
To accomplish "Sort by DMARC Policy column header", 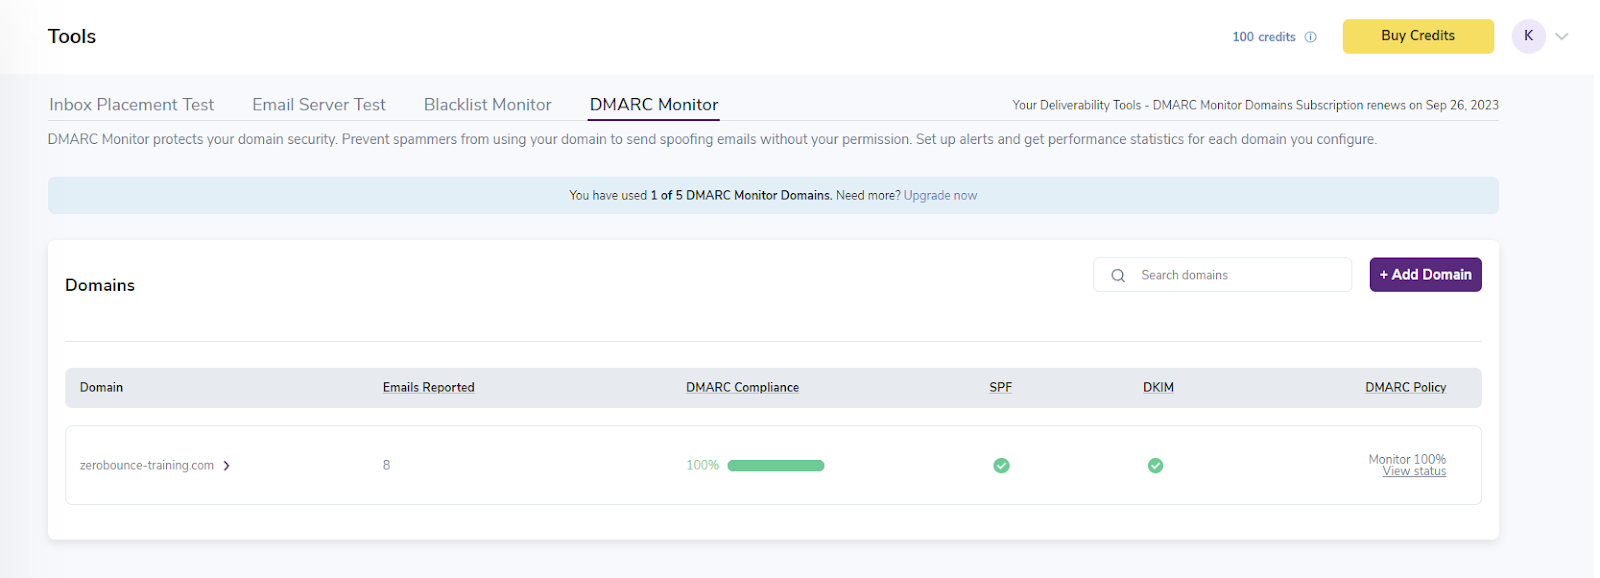I will tap(1405, 387).
